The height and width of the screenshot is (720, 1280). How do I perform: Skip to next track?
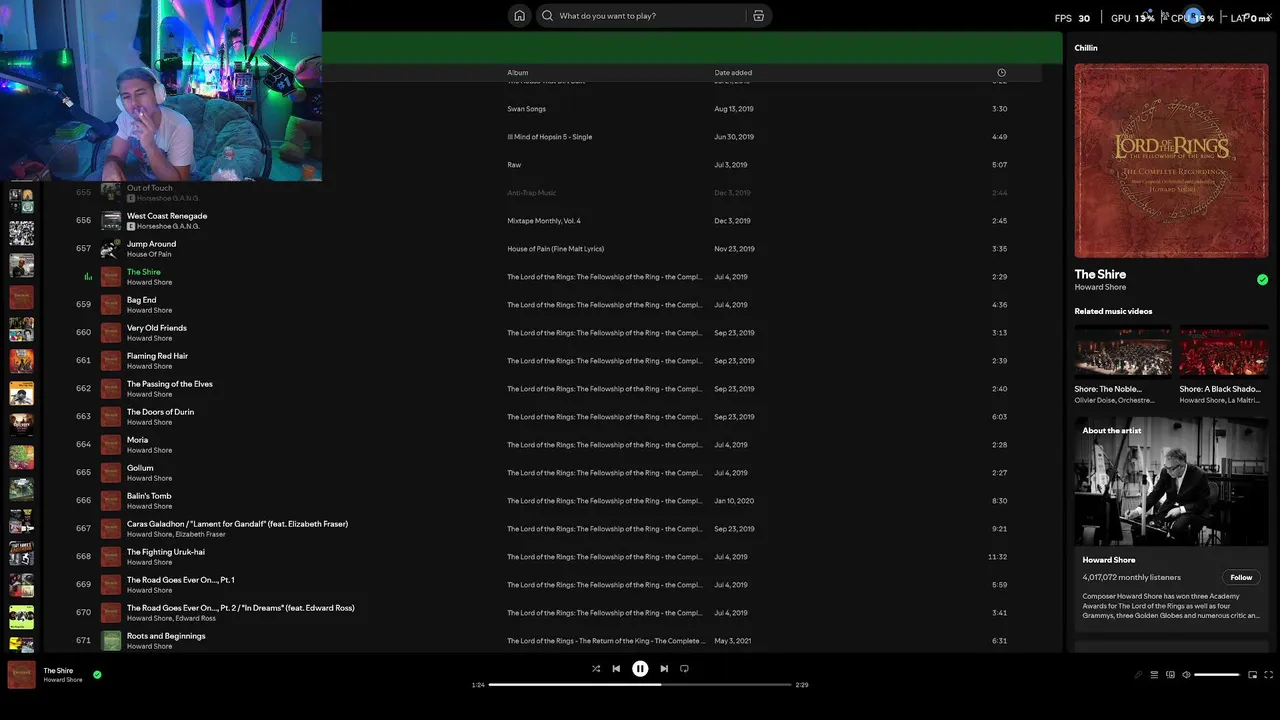[x=664, y=669]
